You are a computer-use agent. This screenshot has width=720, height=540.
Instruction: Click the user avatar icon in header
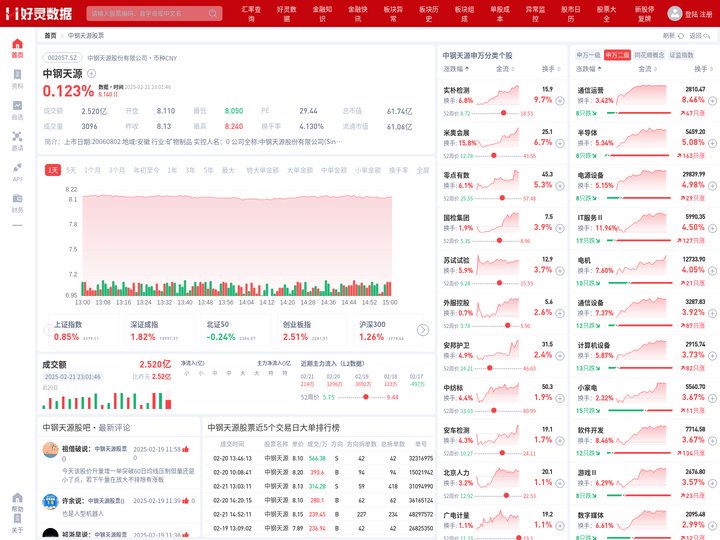(x=675, y=13)
